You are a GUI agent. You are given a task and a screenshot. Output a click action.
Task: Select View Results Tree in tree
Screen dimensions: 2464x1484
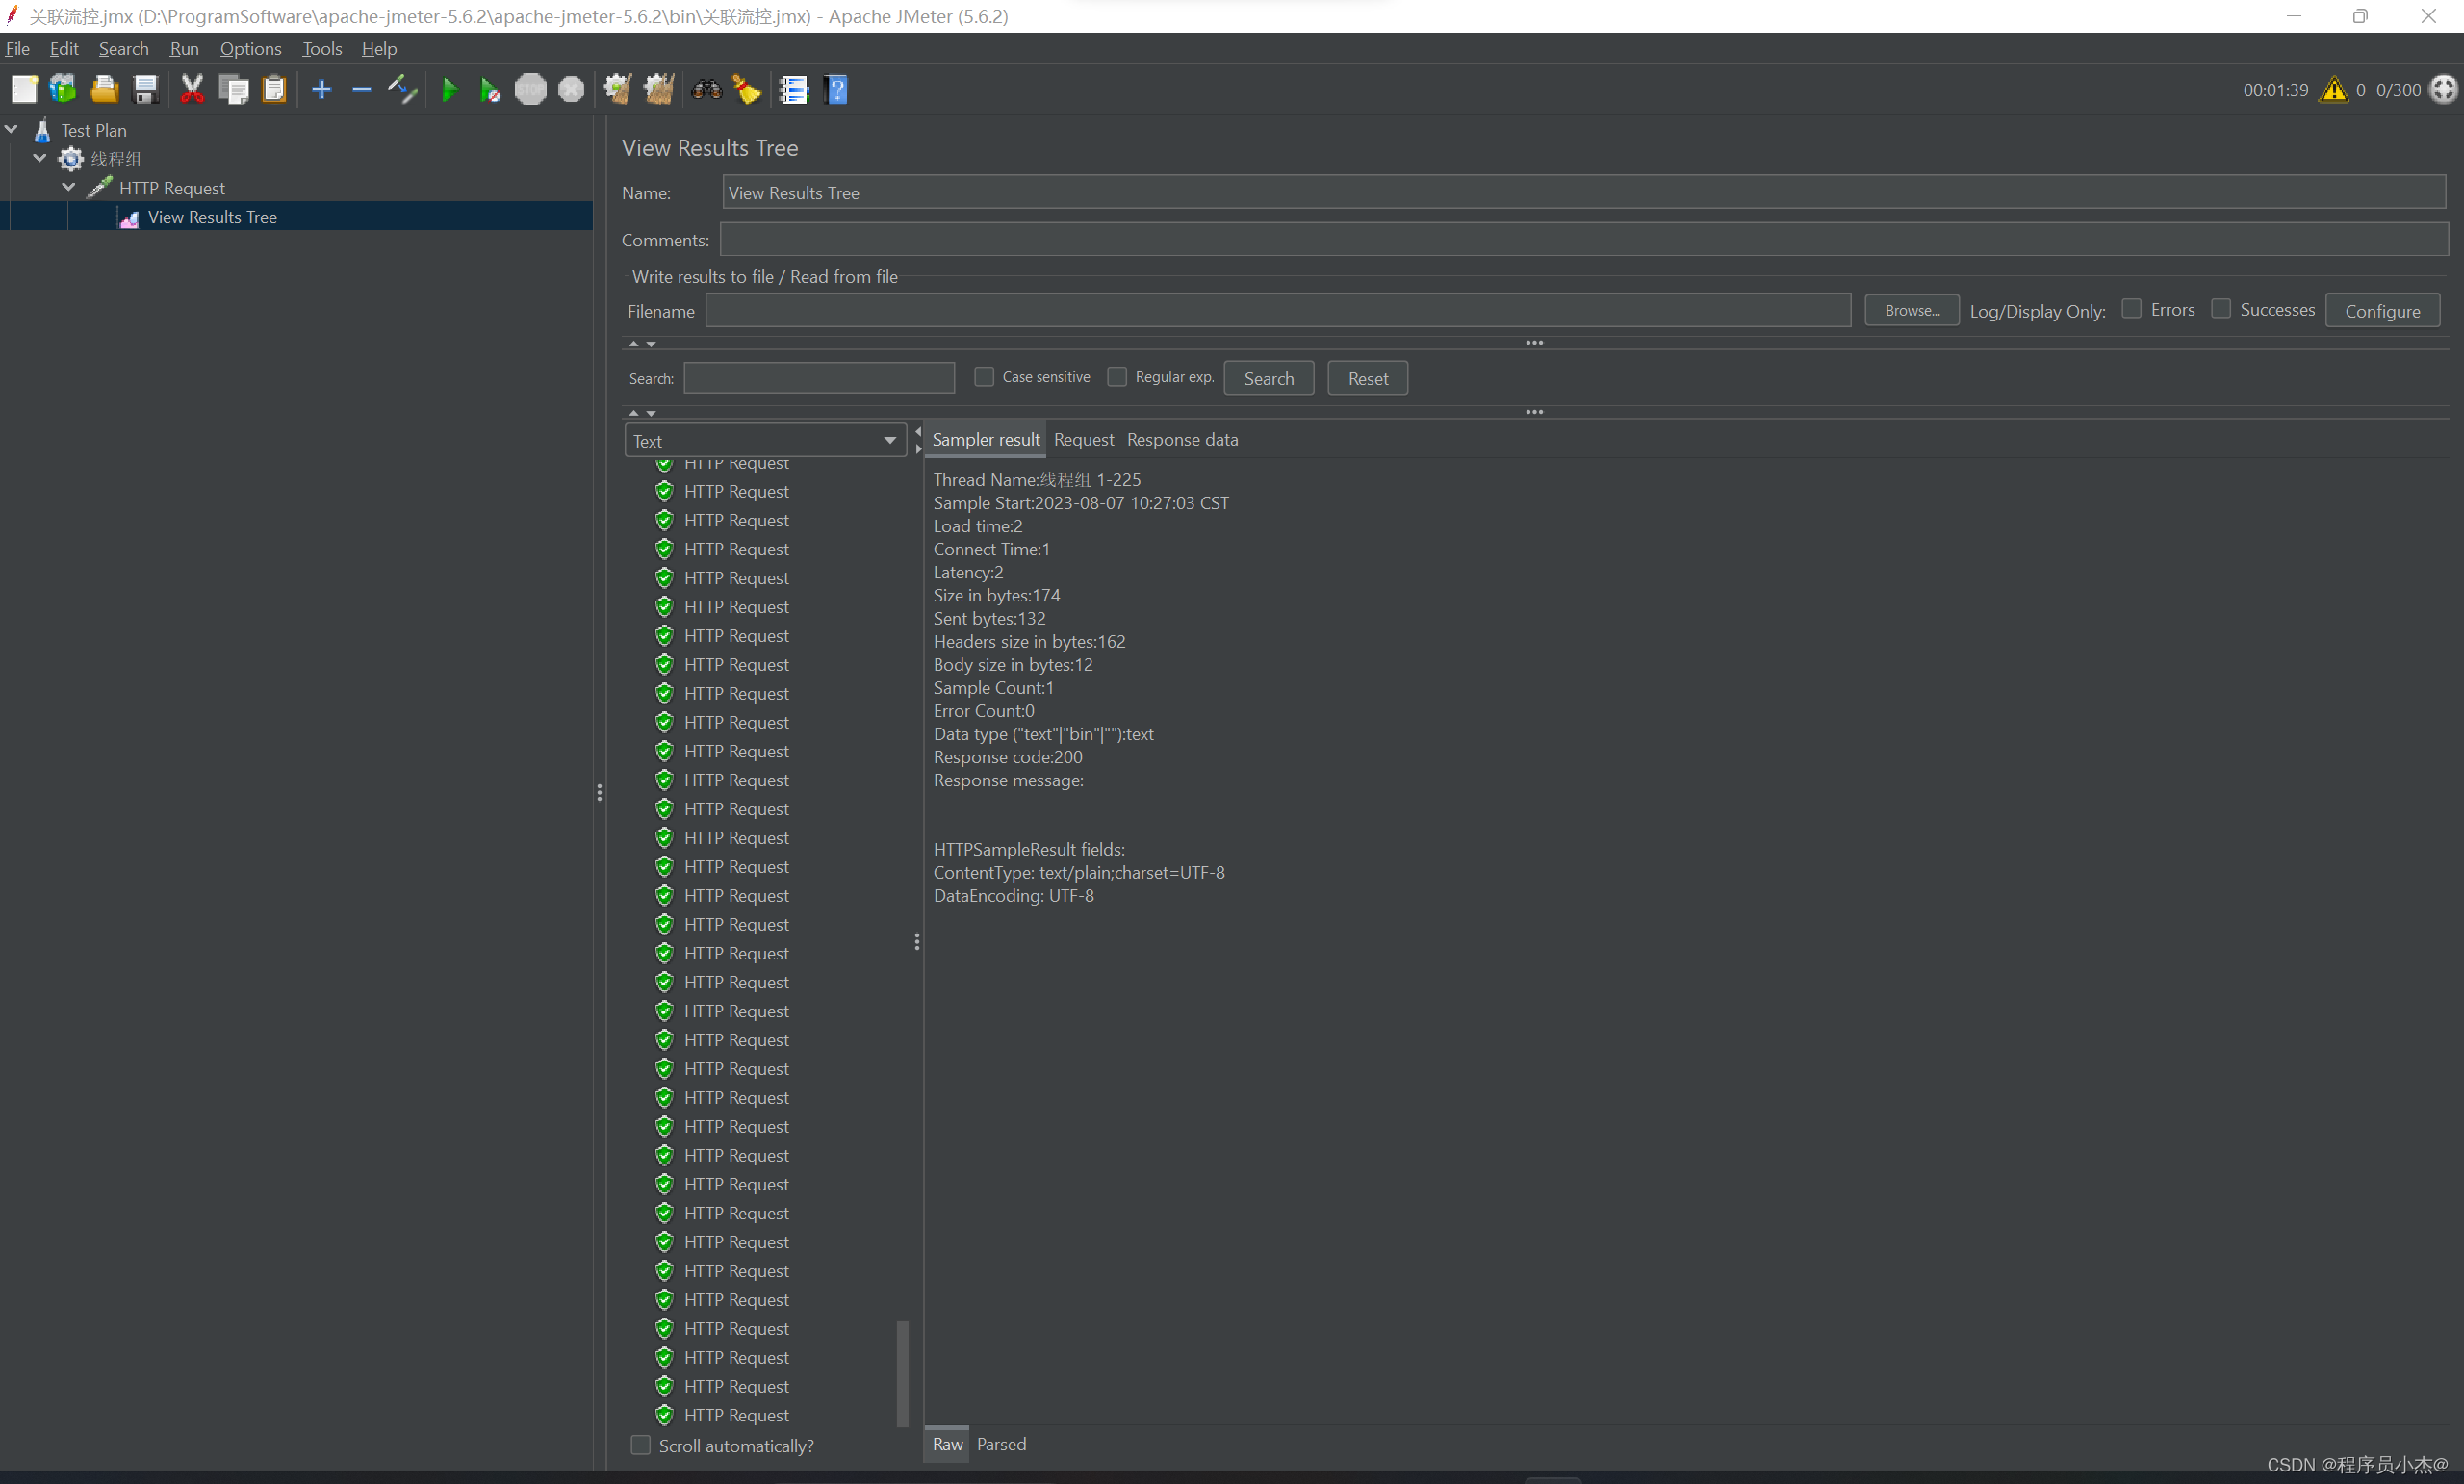click(212, 217)
